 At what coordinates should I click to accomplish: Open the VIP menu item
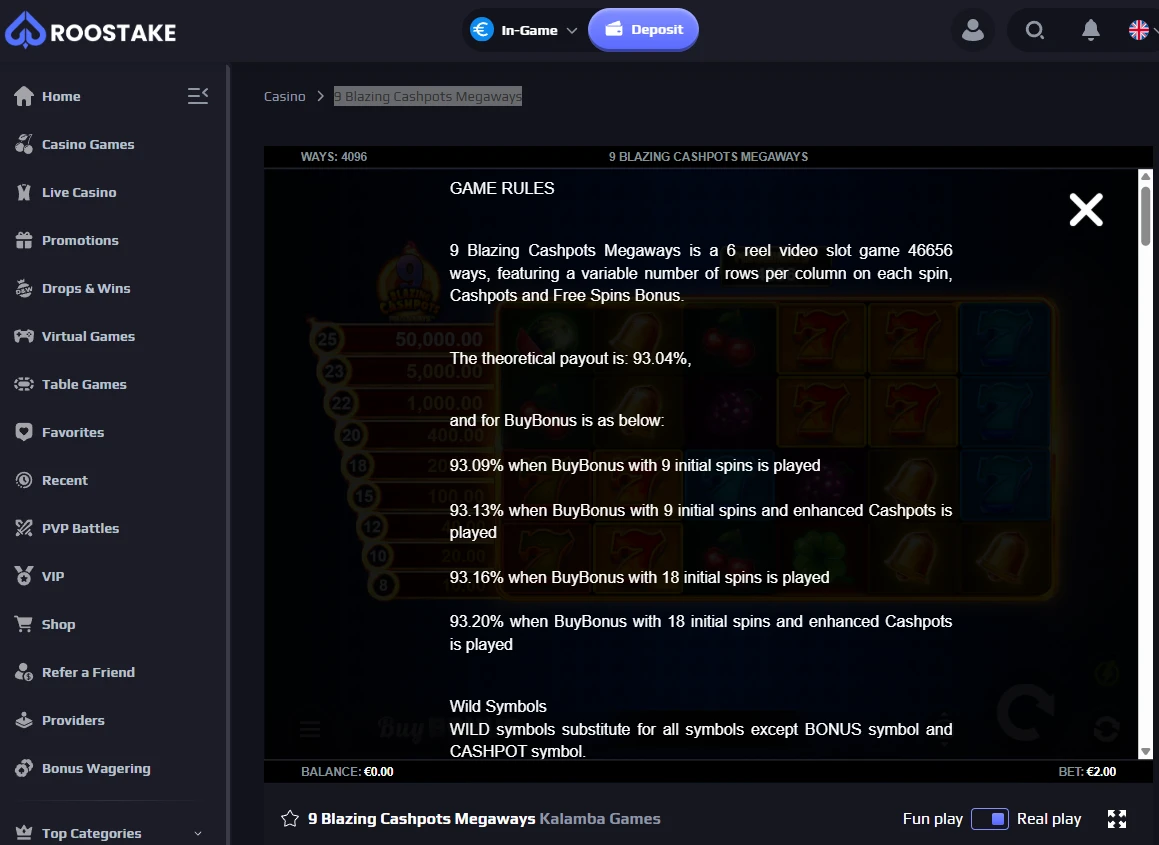click(x=53, y=576)
